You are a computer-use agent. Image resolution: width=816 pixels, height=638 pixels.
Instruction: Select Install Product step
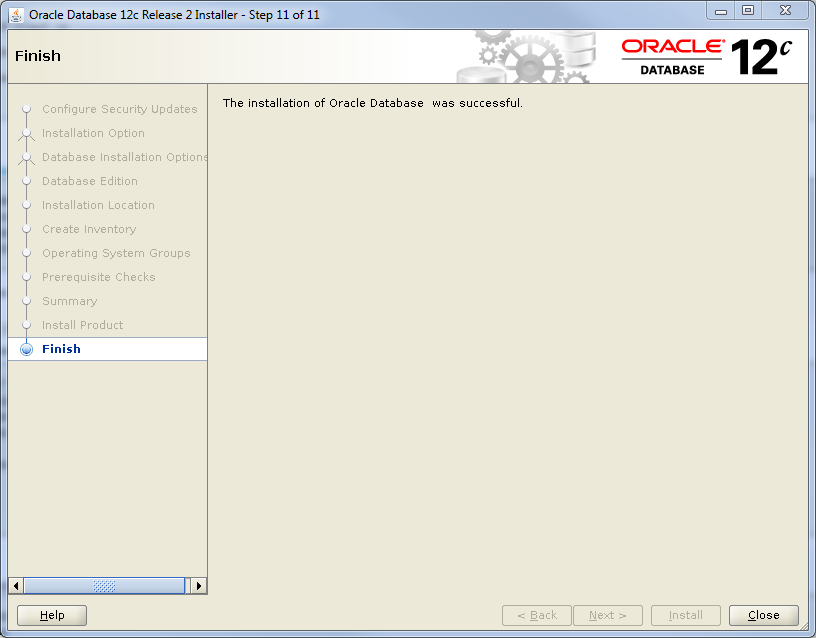coord(83,325)
